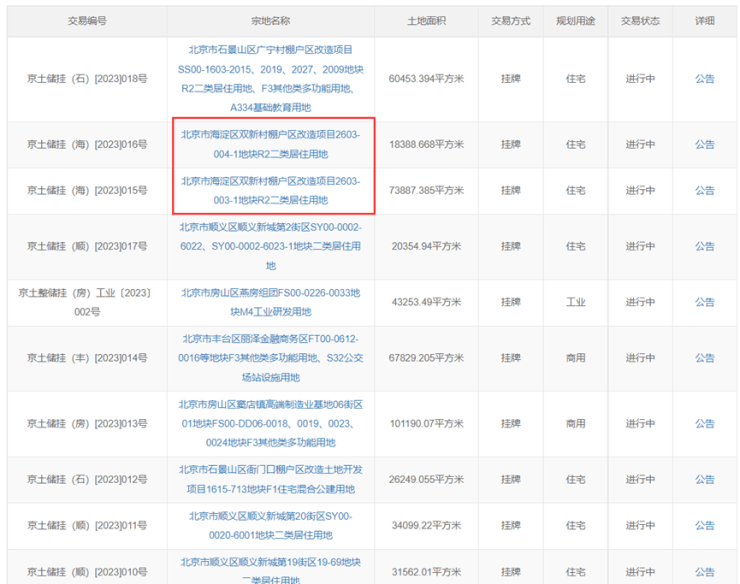Open the 石景山区广宁村棚户区改造项目 parcel link
This screenshot has height=584, width=740.
(x=271, y=78)
